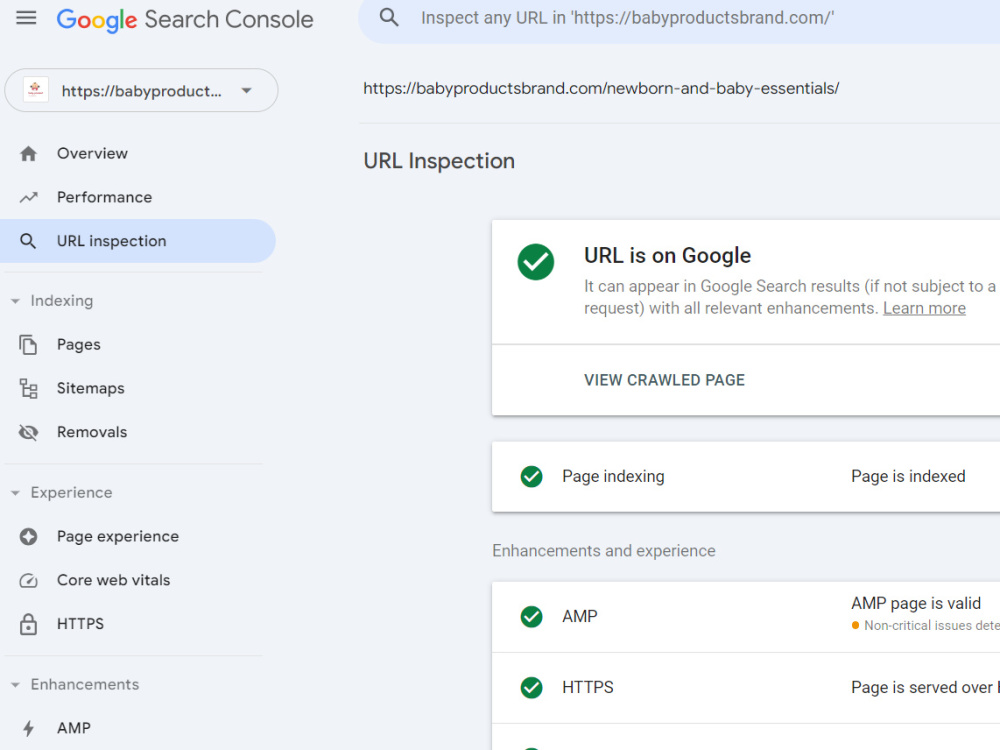1000x750 pixels.
Task: Click the Core web vitals gauge icon
Action: [x=28, y=580]
